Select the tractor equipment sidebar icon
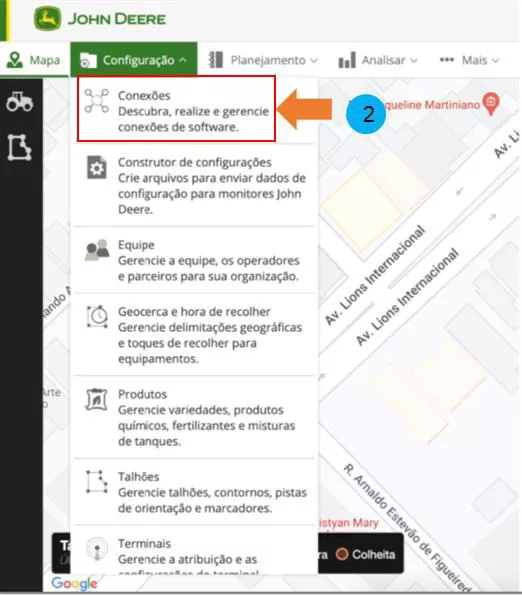The width and height of the screenshot is (522, 595). [x=19, y=101]
